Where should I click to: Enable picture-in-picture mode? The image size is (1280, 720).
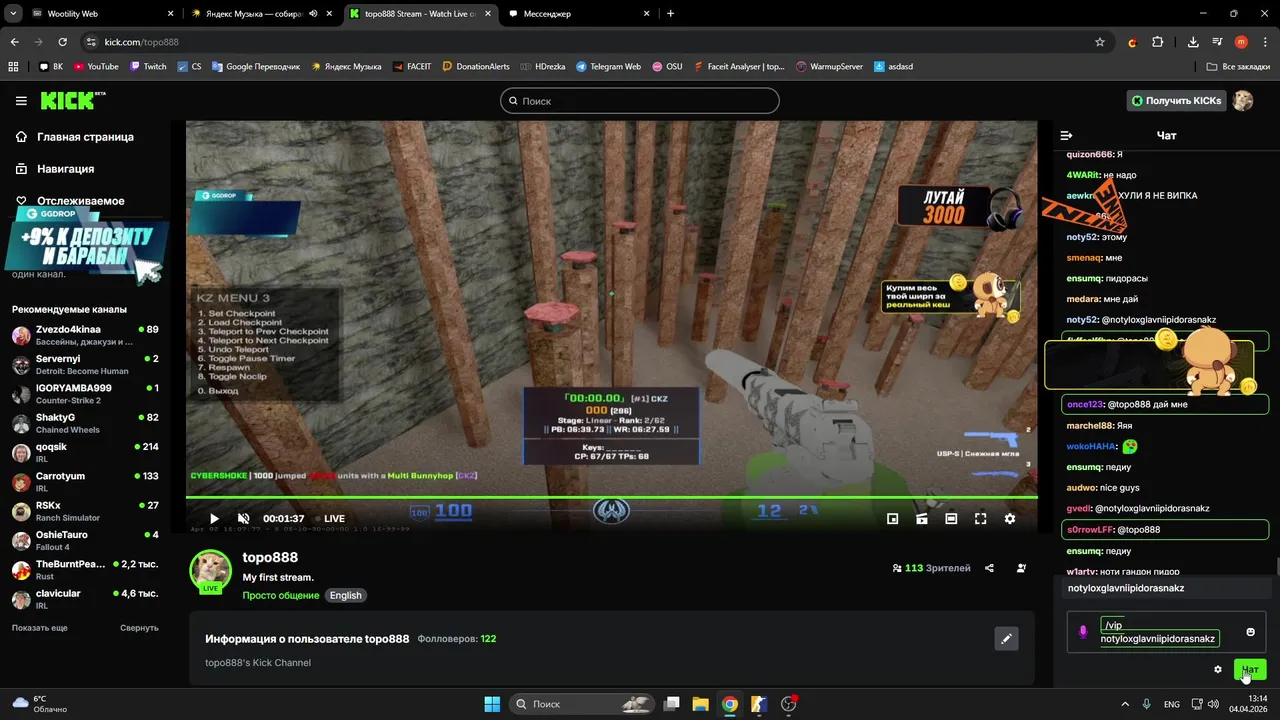pos(892,519)
